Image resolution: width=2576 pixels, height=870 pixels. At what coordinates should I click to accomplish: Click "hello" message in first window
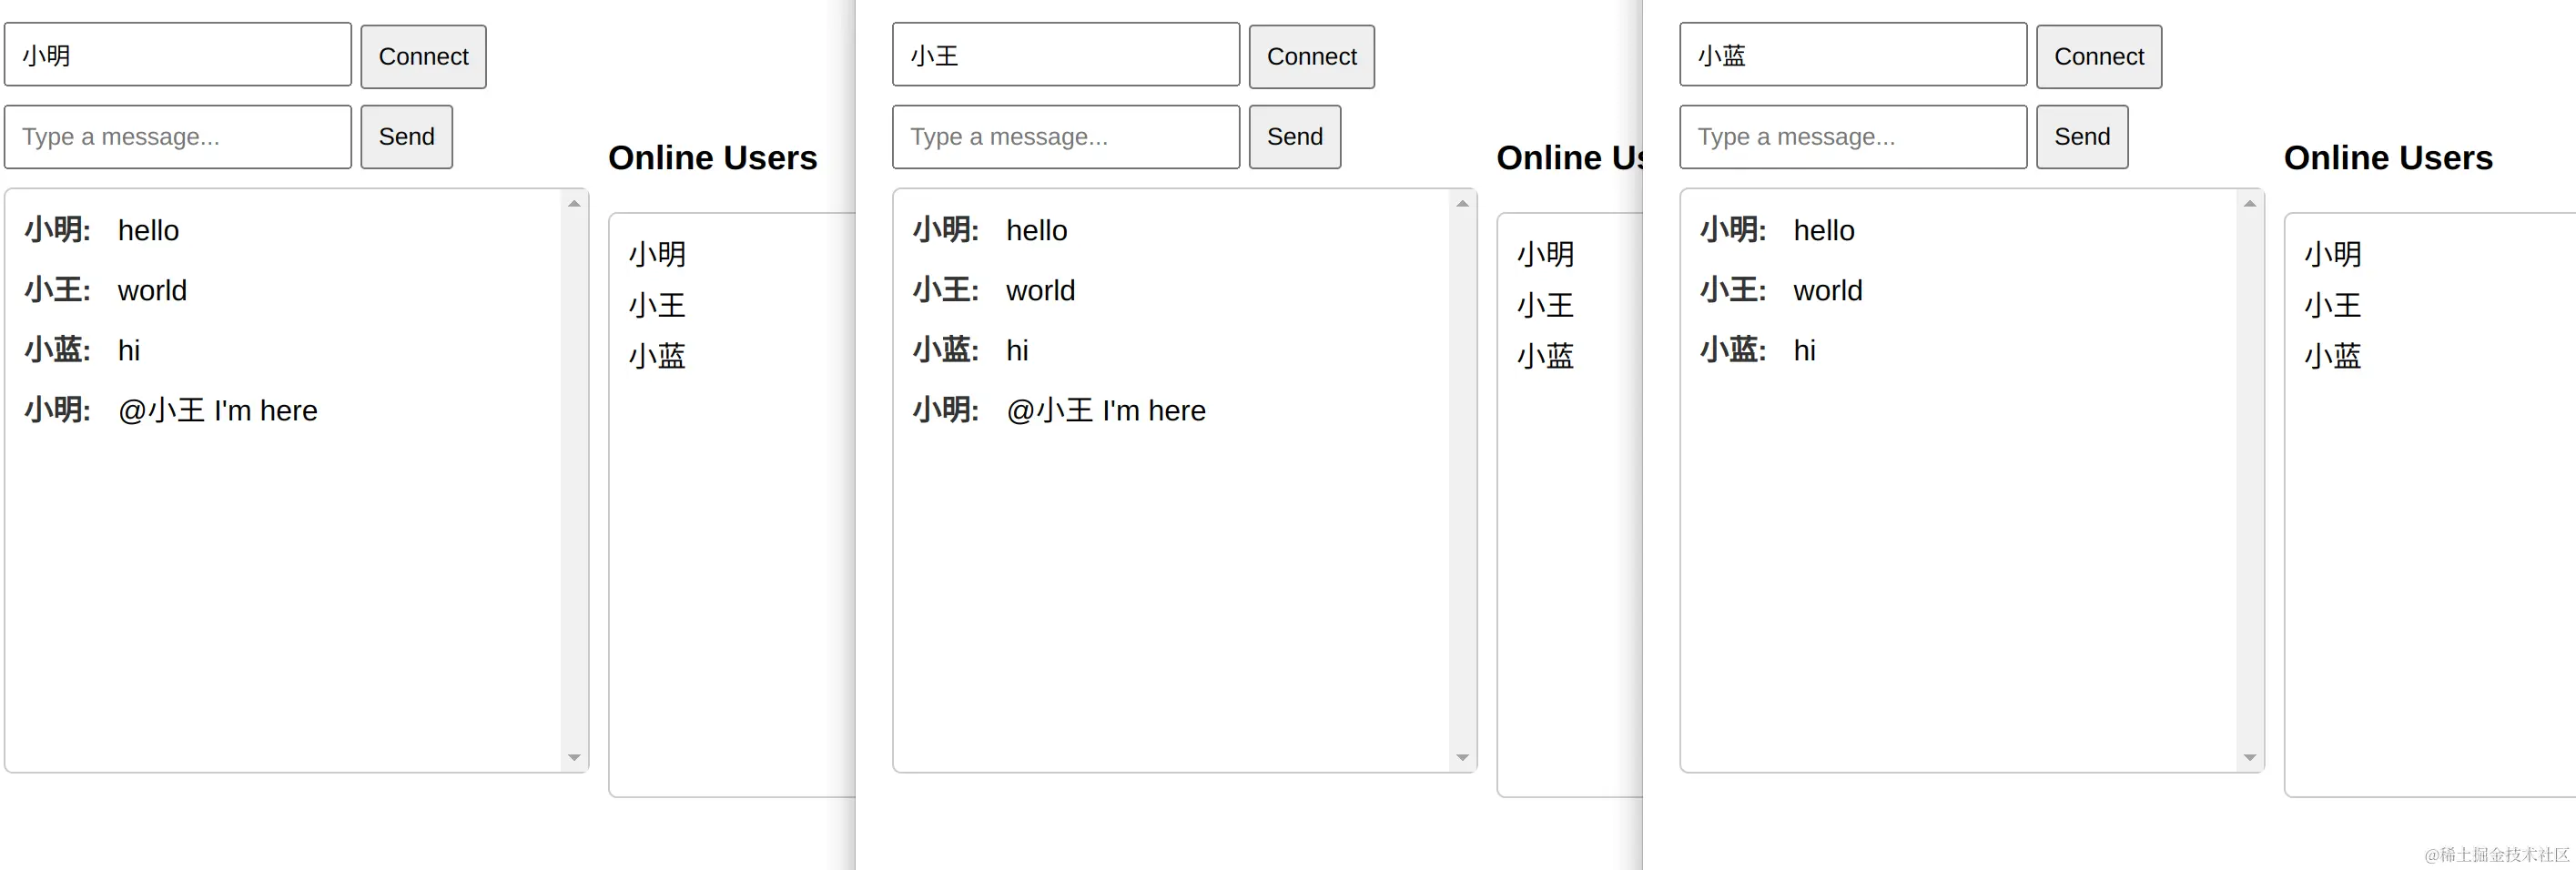pyautogui.click(x=148, y=230)
